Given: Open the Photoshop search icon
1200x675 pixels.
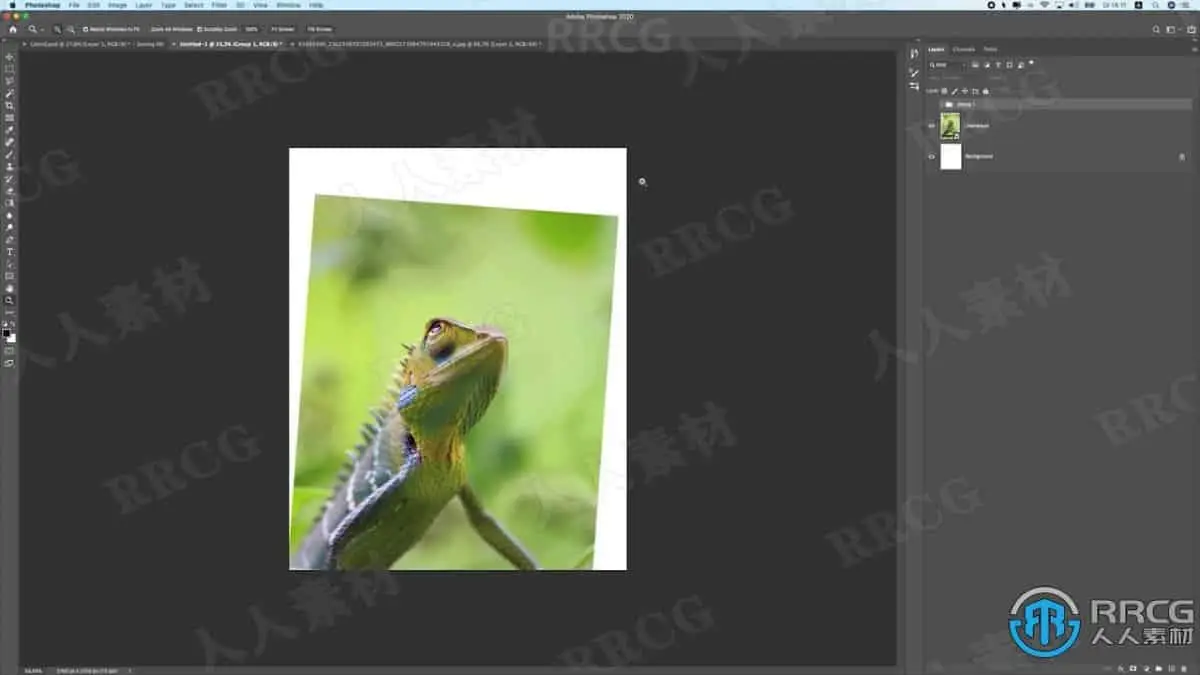Looking at the screenshot, I should [x=1156, y=29].
